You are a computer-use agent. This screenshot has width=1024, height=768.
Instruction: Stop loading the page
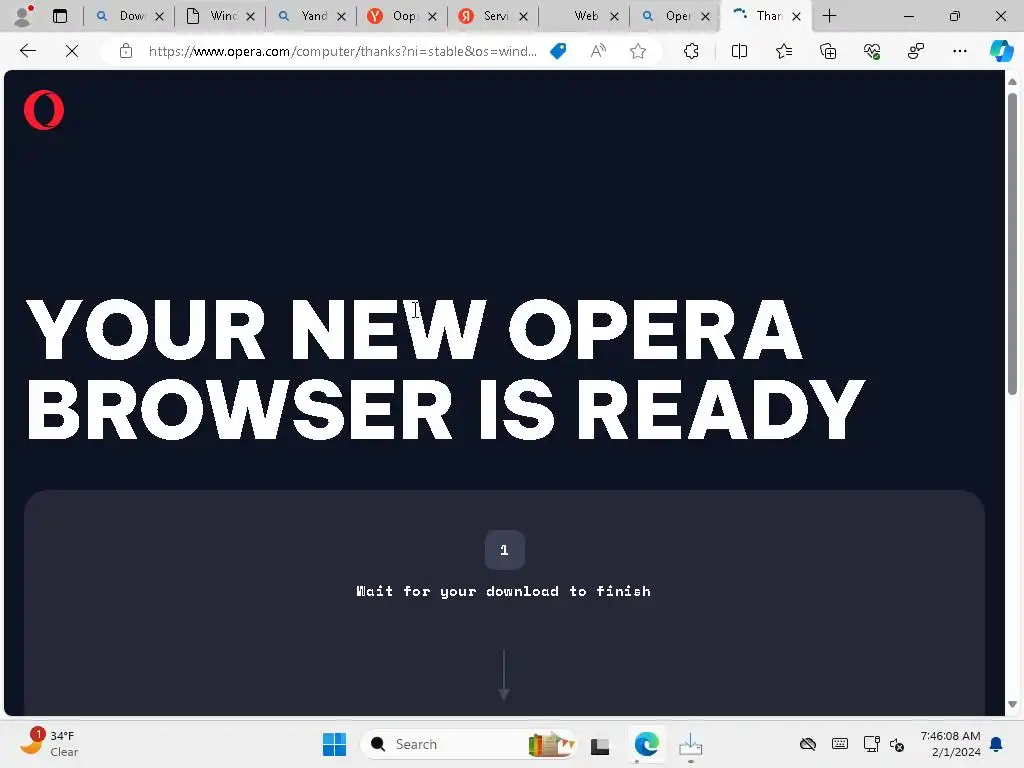point(72,51)
